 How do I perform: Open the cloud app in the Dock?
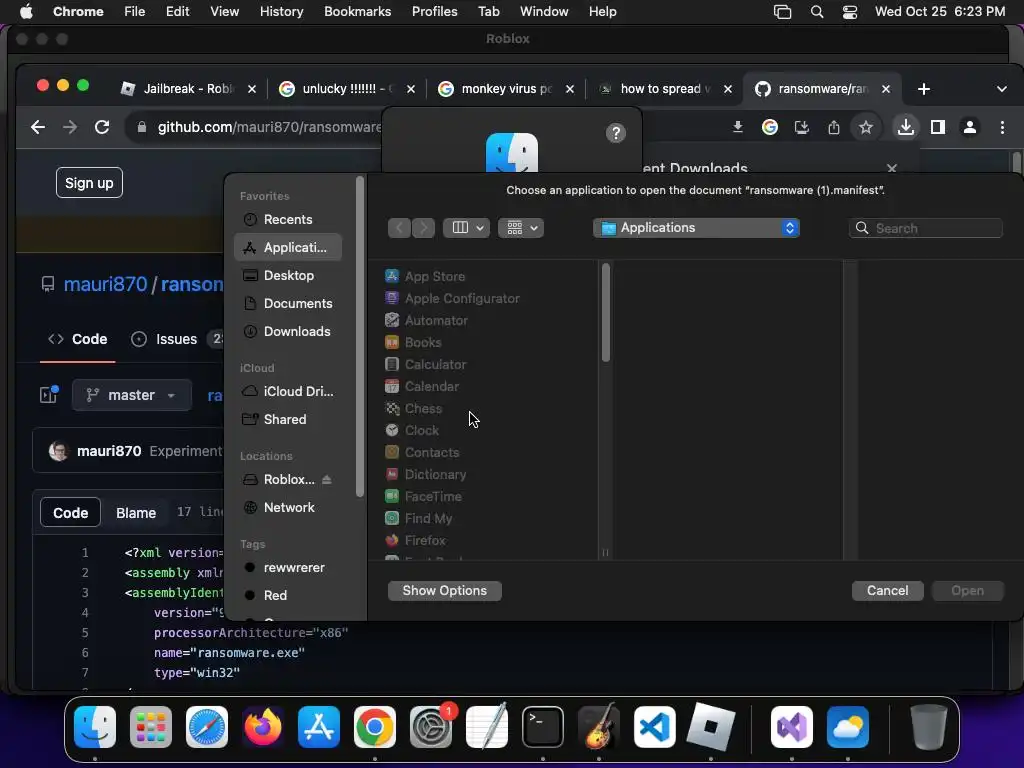848,726
